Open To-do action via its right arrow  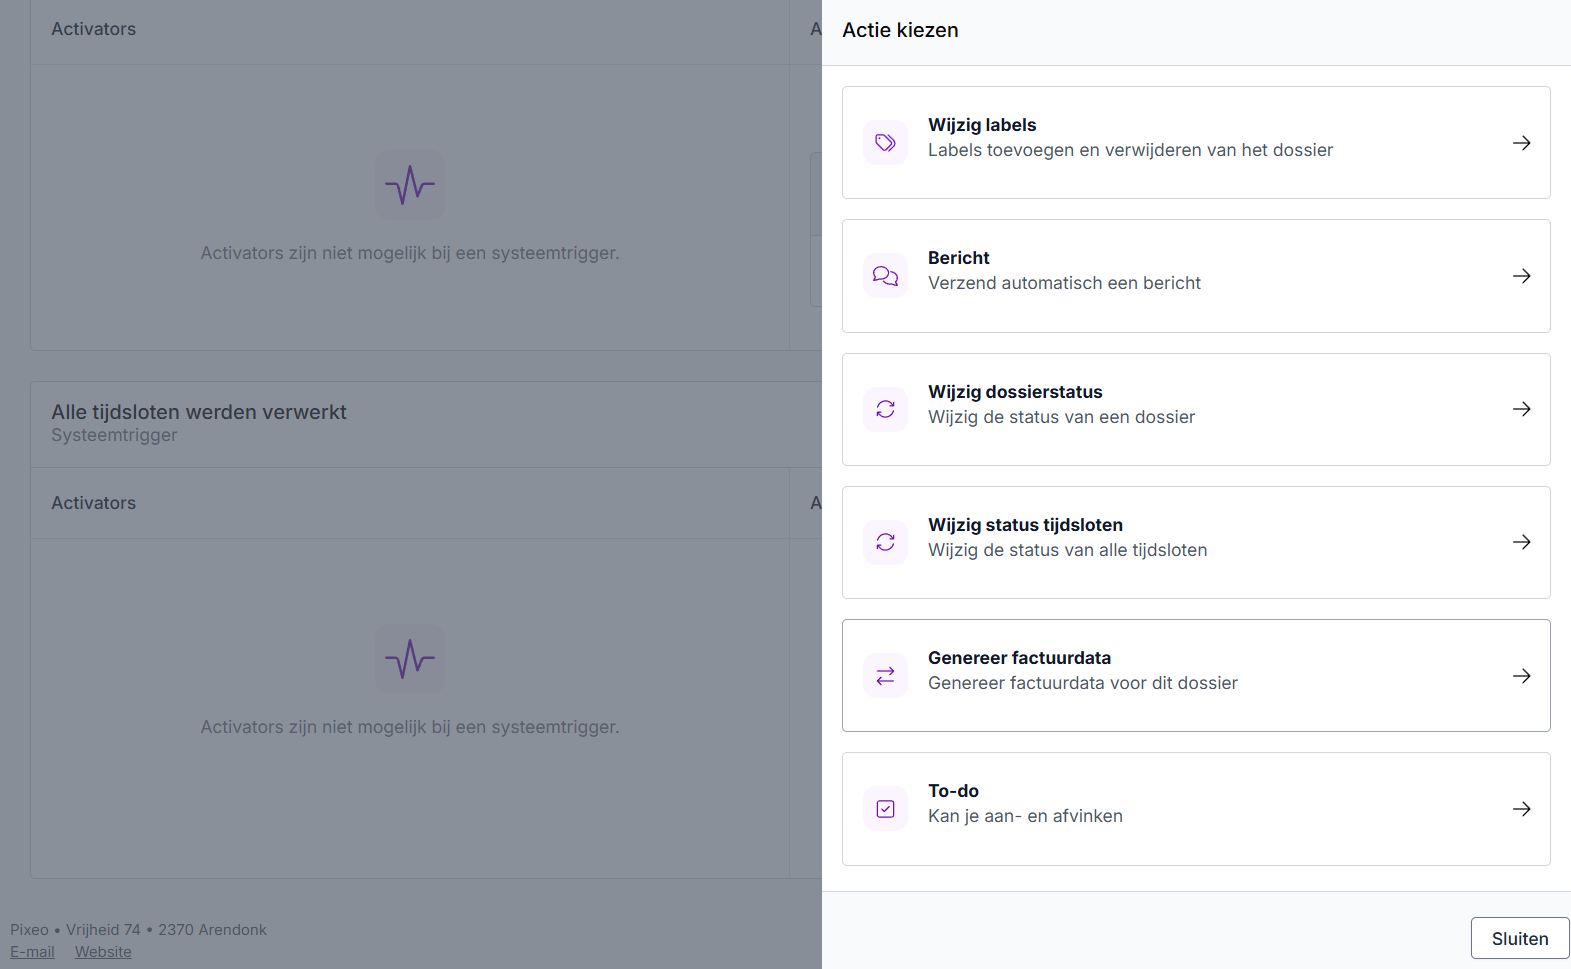(1521, 809)
